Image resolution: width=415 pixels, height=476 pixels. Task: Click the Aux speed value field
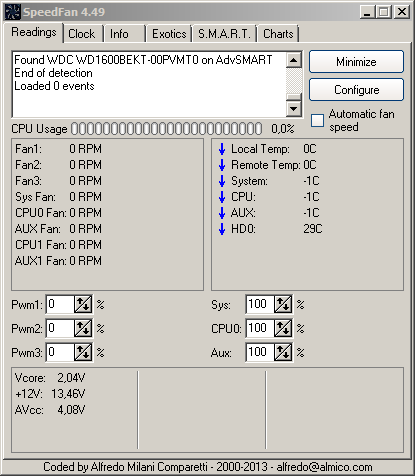[x=260, y=352]
